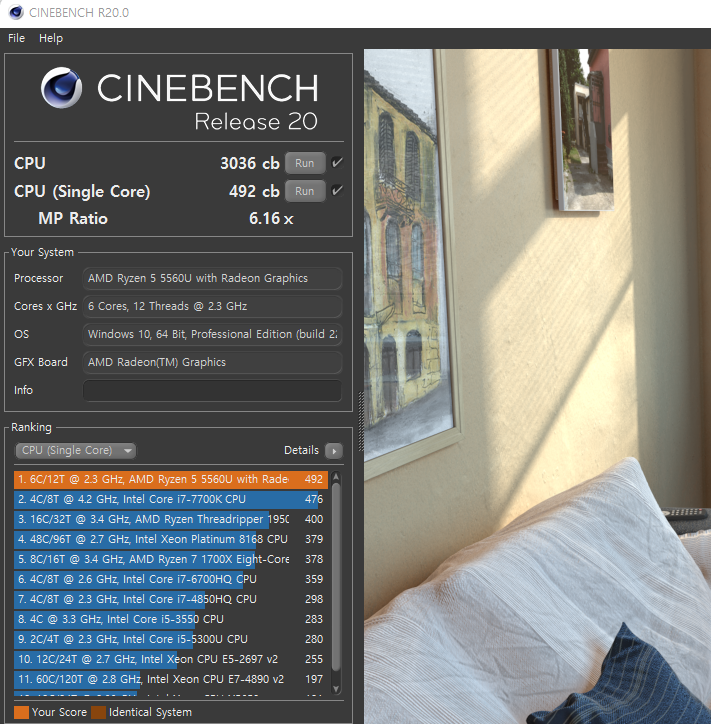Click the Processor field AMD Ryzen 5 5560U
711x724 pixels.
pyautogui.click(x=212, y=278)
